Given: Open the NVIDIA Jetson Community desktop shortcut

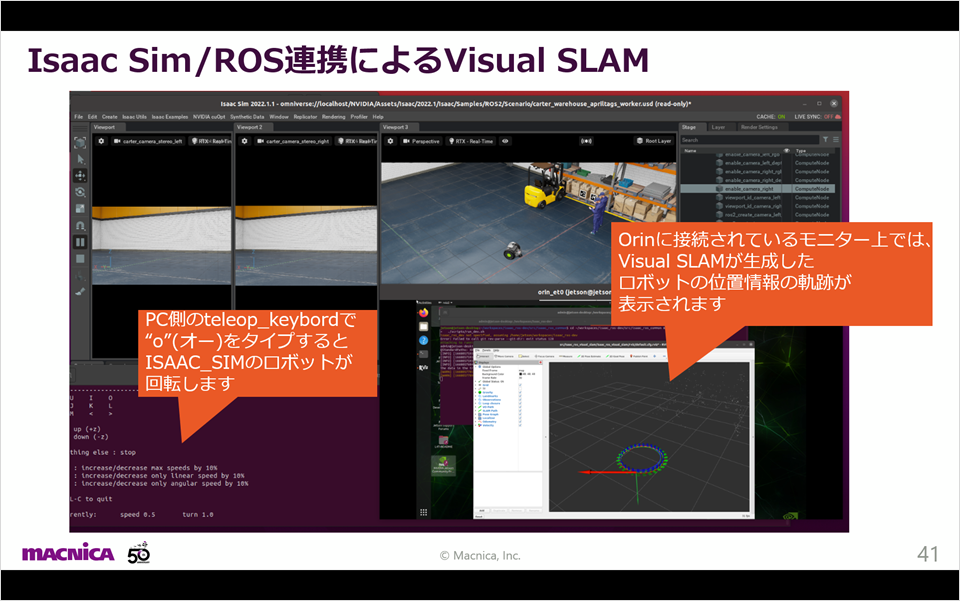Looking at the screenshot, I should click(443, 466).
